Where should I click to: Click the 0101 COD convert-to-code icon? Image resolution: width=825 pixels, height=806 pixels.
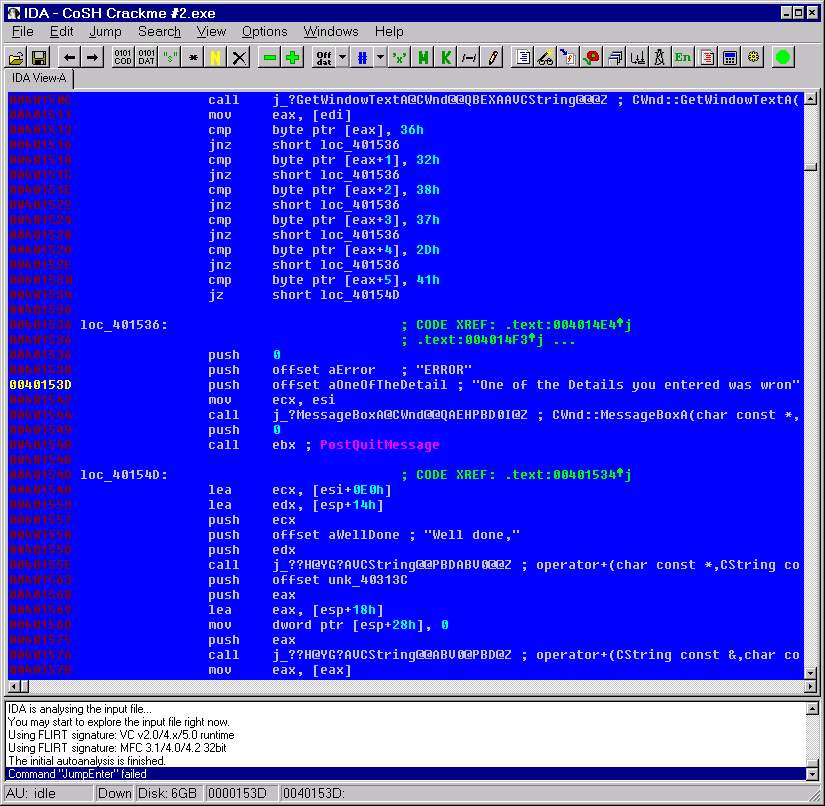[x=122, y=57]
